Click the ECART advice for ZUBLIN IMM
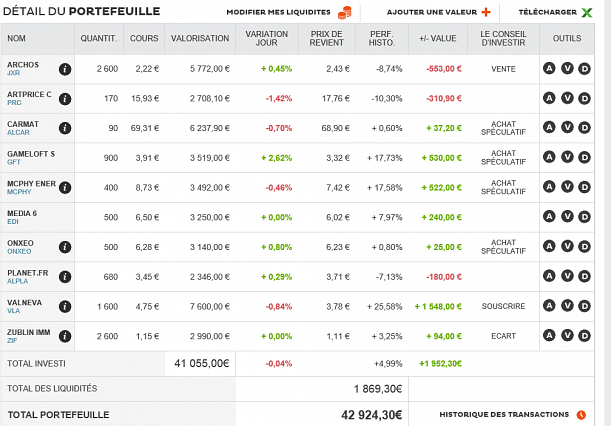Image resolution: width=611 pixels, height=426 pixels. [x=503, y=336]
